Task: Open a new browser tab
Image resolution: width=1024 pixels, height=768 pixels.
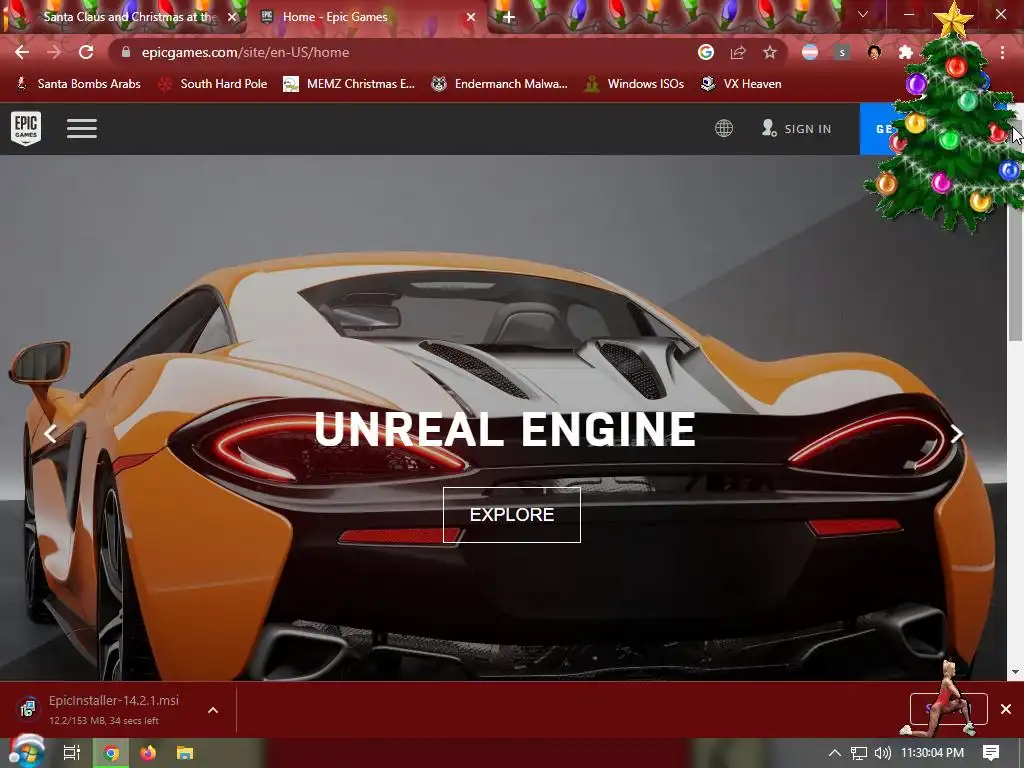Action: pyautogui.click(x=509, y=17)
